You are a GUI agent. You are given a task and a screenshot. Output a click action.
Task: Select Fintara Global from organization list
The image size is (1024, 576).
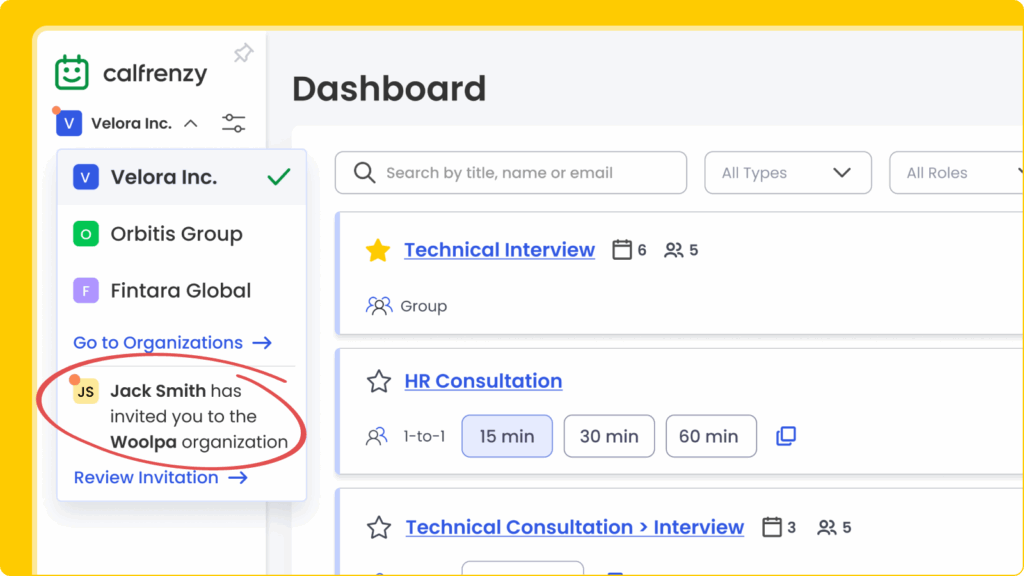click(180, 291)
